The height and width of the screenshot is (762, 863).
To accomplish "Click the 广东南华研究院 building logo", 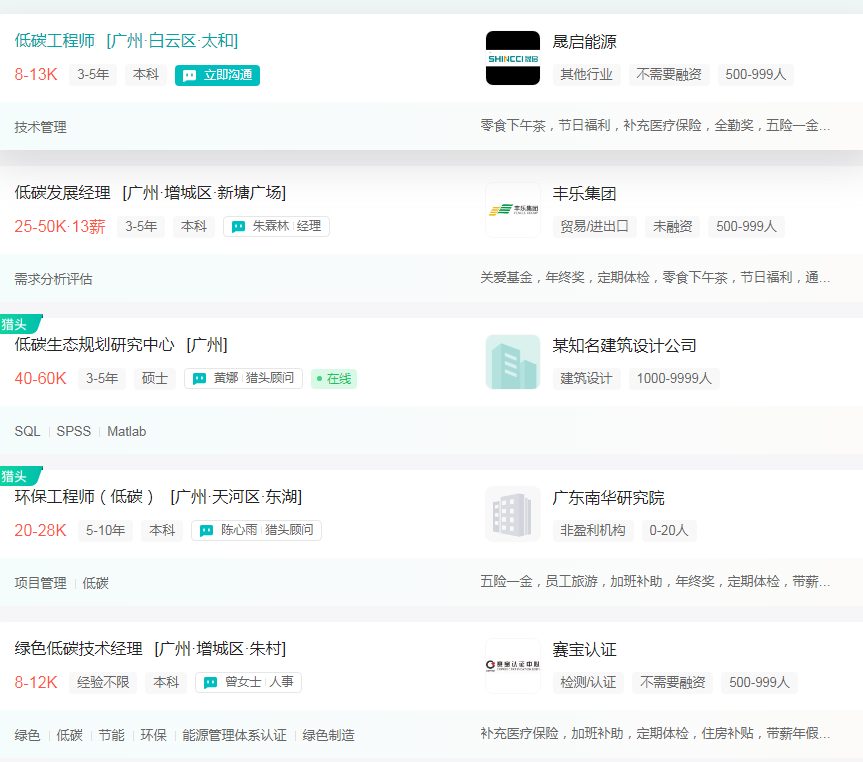I will pos(512,514).
